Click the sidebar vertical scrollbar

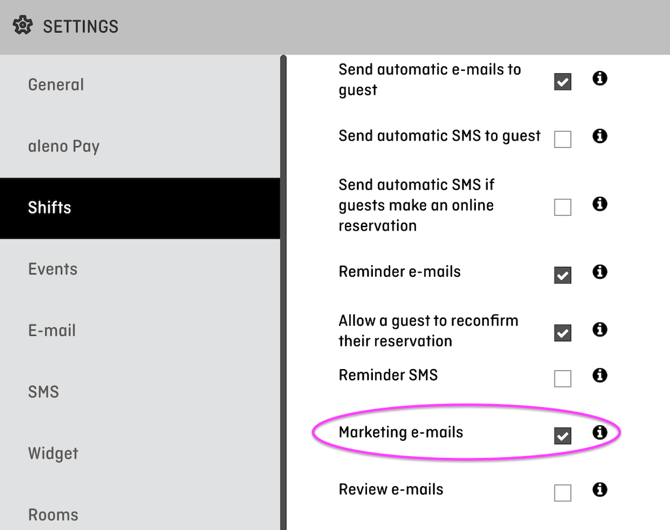pyautogui.click(x=283, y=292)
